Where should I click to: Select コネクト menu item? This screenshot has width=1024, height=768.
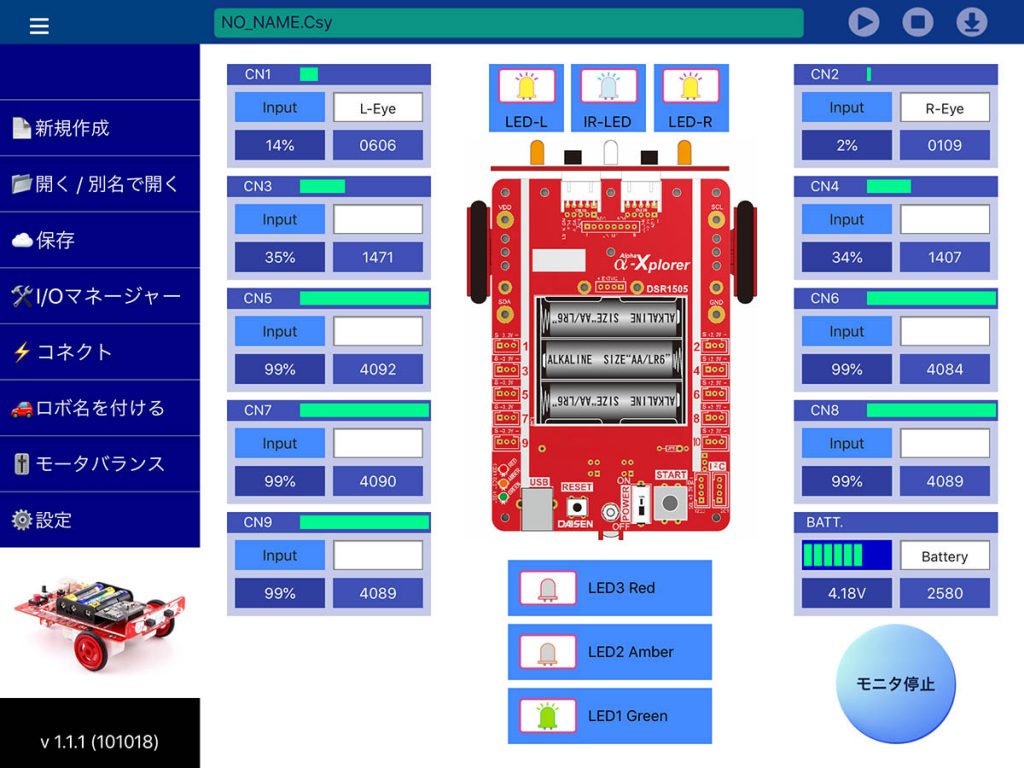point(100,352)
